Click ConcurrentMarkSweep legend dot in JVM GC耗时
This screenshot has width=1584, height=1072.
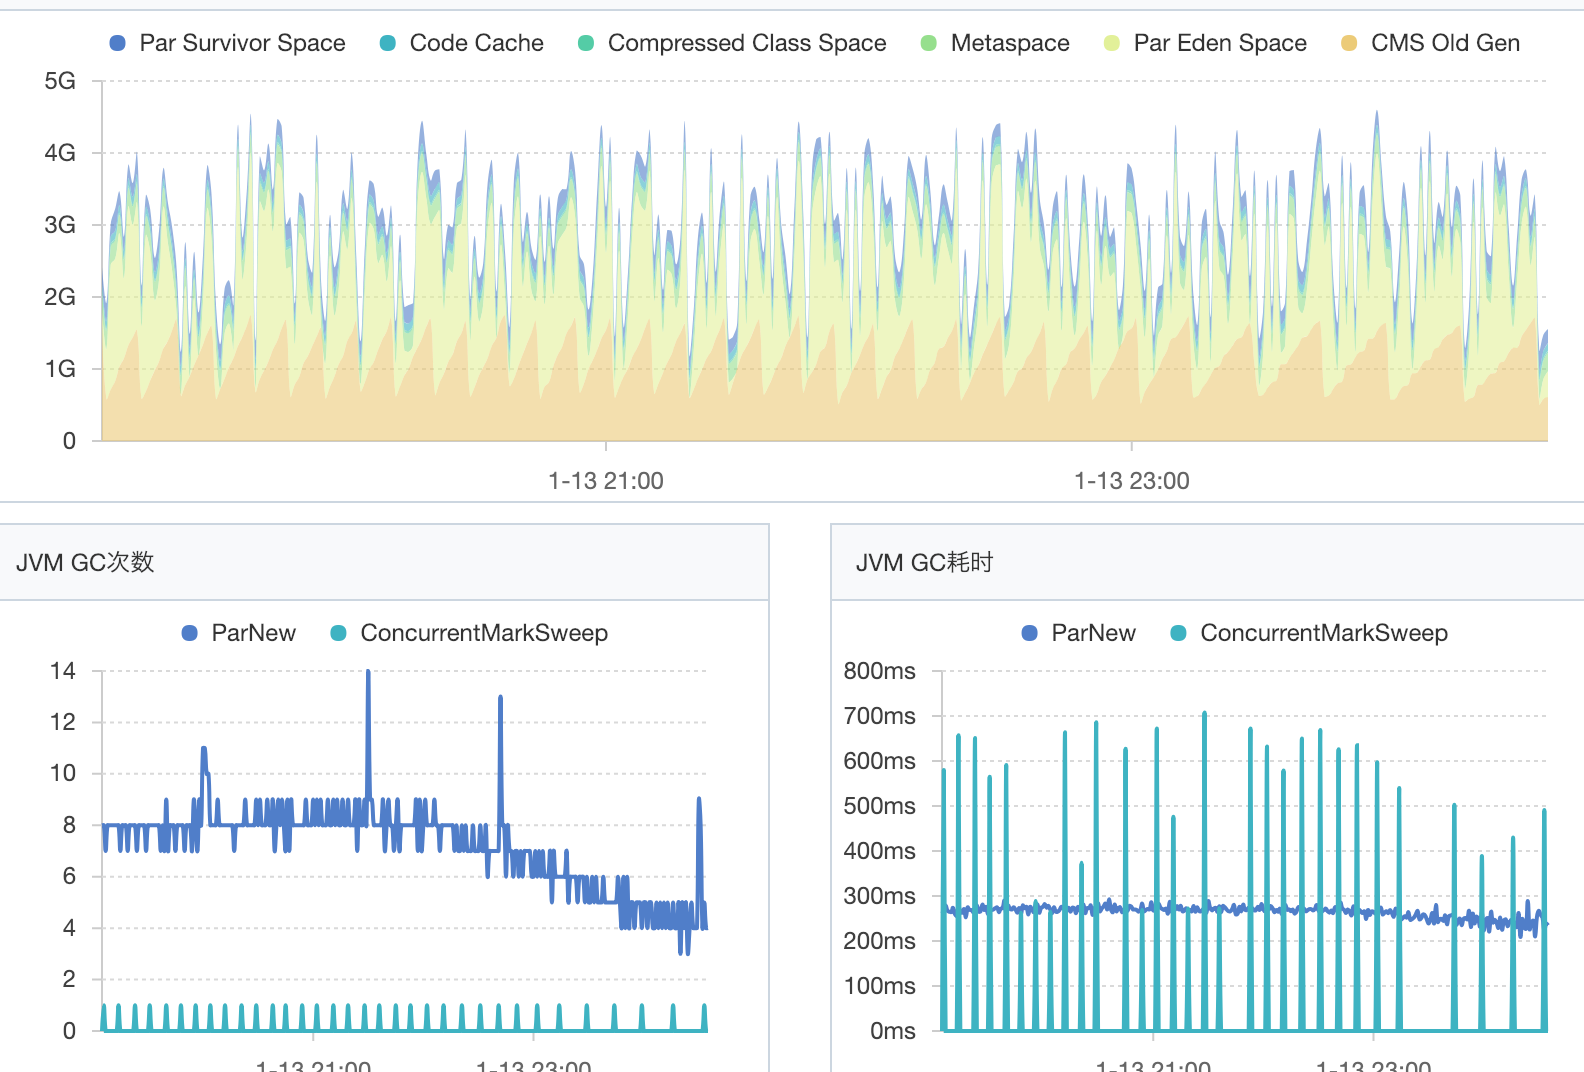(x=1179, y=633)
